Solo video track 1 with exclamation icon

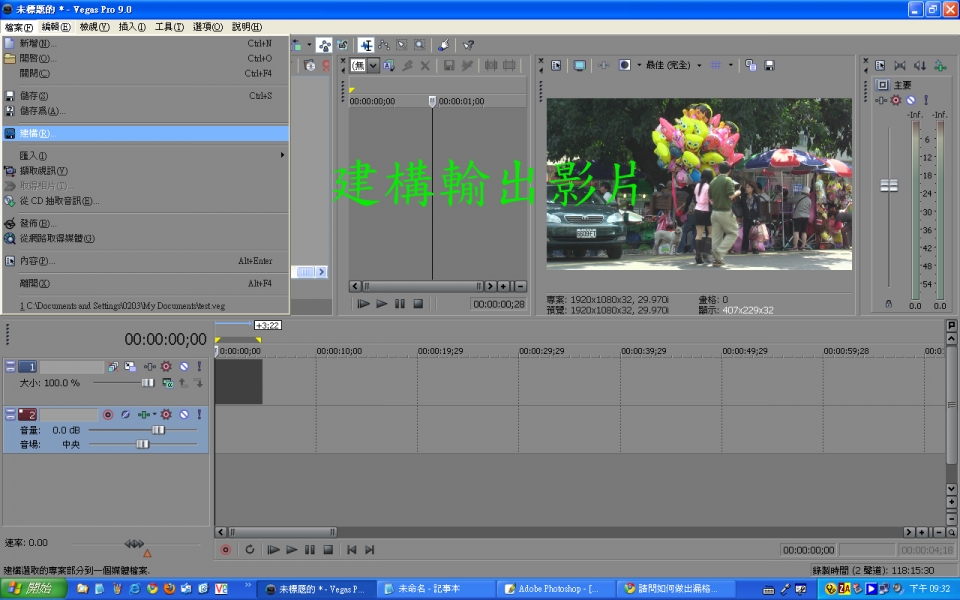pos(199,367)
